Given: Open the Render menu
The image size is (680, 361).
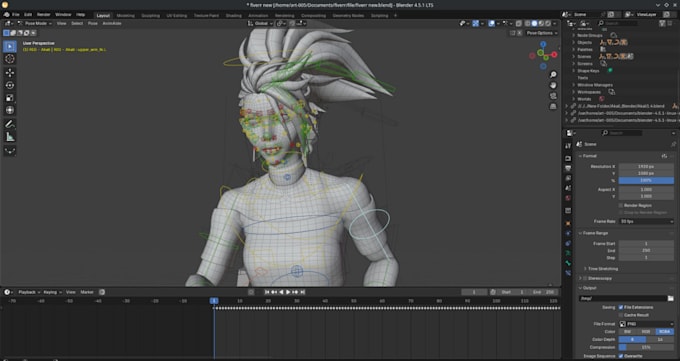Looking at the screenshot, I should pos(43,15).
